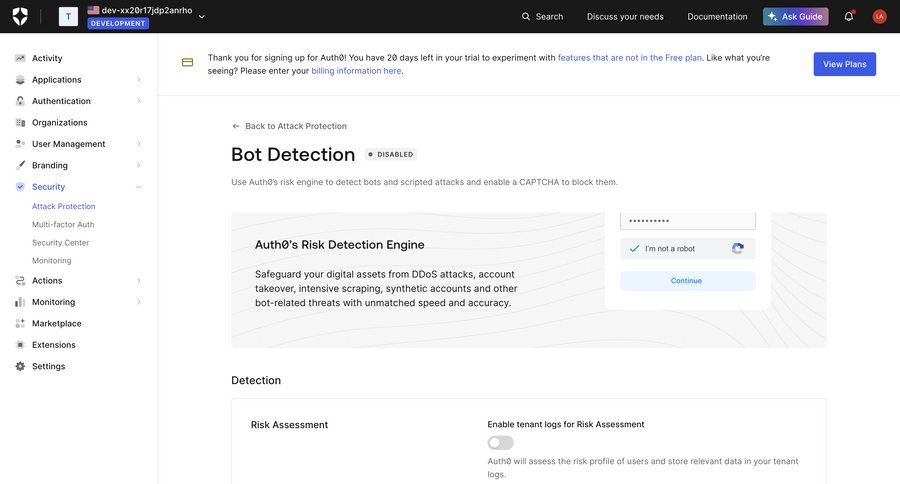Click the Auth0's Risk Detection Engine heading
The image size is (900, 484).
[x=340, y=245]
